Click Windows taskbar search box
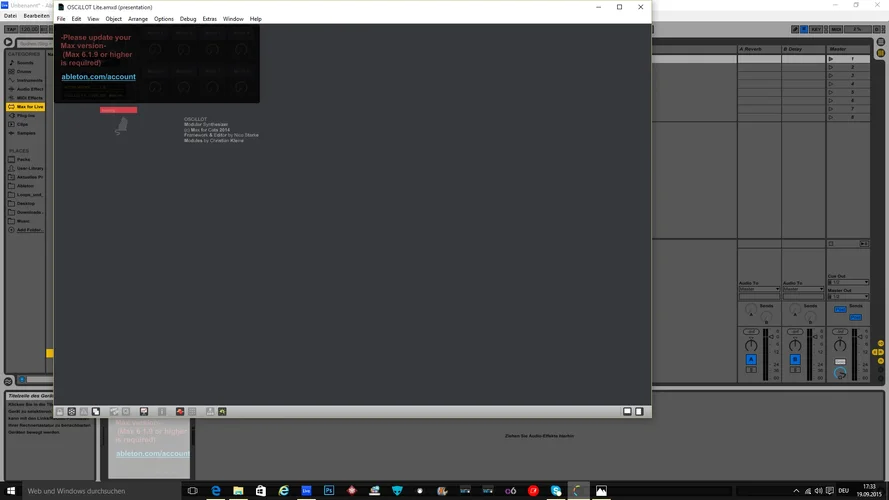This screenshot has width=889, height=500. click(101, 491)
